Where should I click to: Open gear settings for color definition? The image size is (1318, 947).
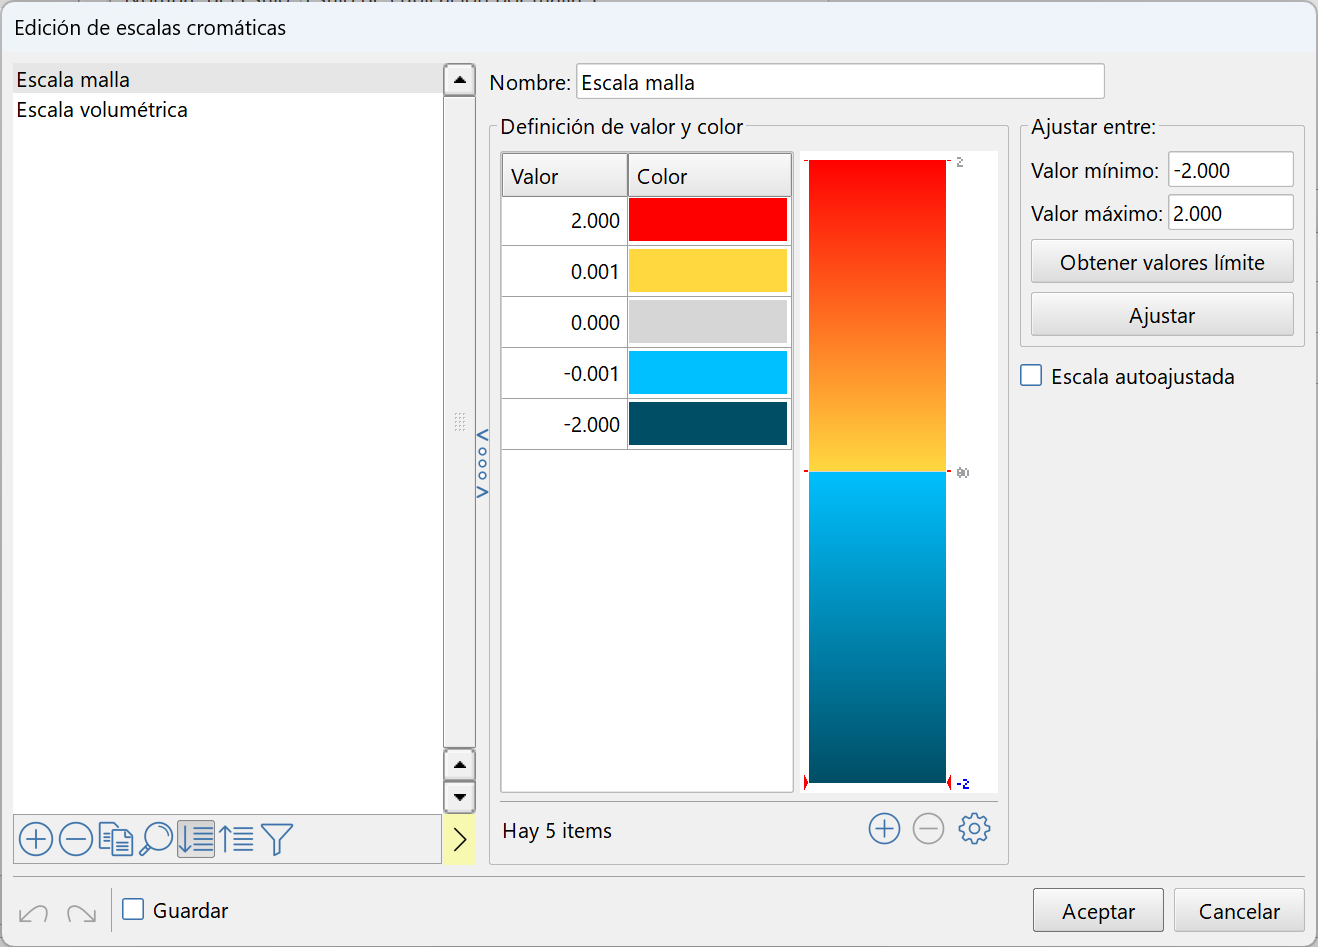click(x=974, y=829)
